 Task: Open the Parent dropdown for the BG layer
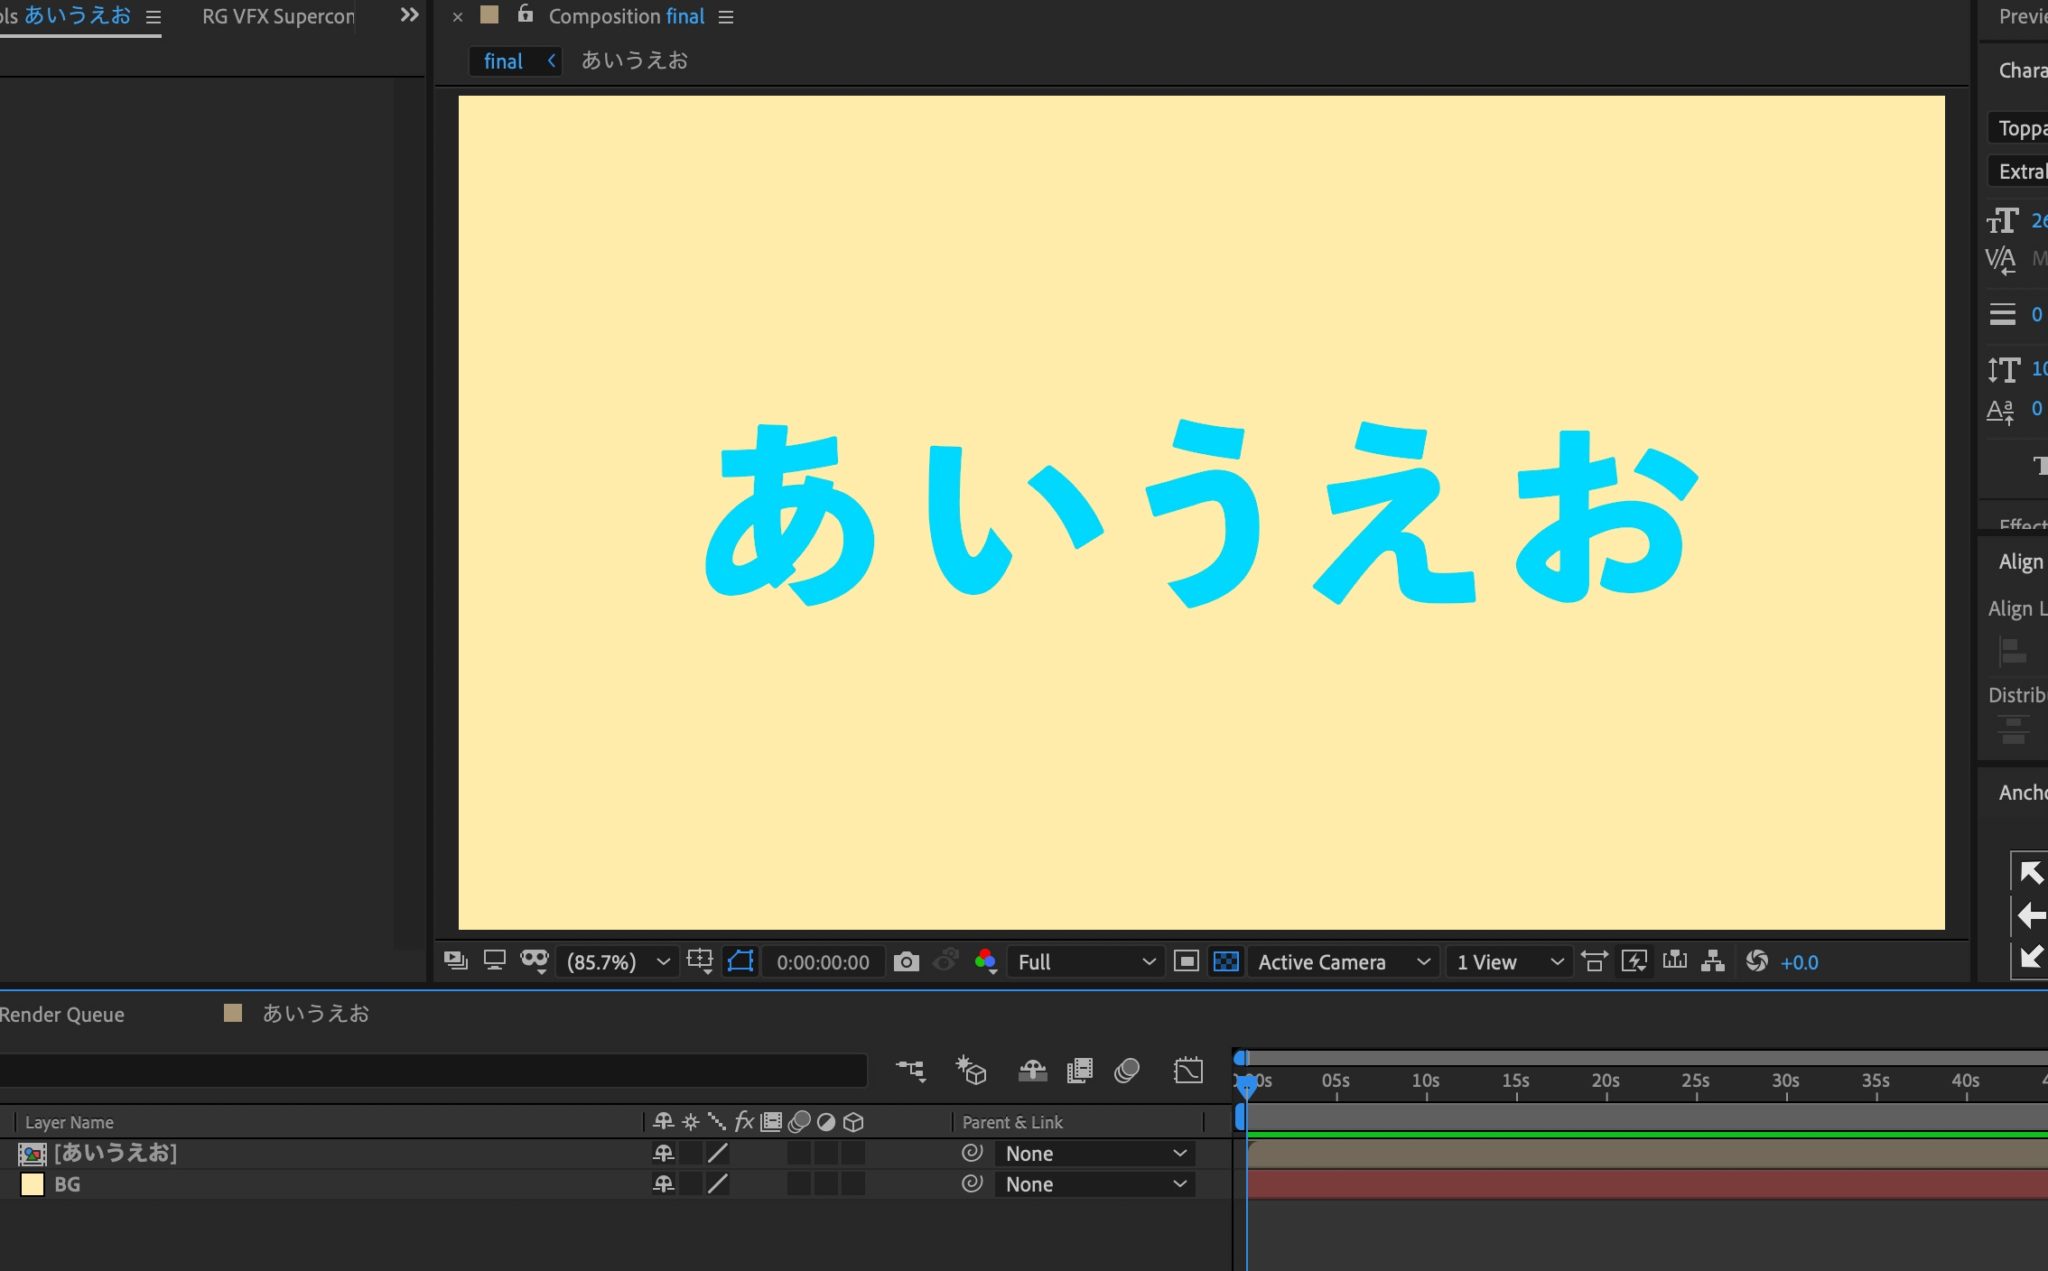click(1095, 1184)
